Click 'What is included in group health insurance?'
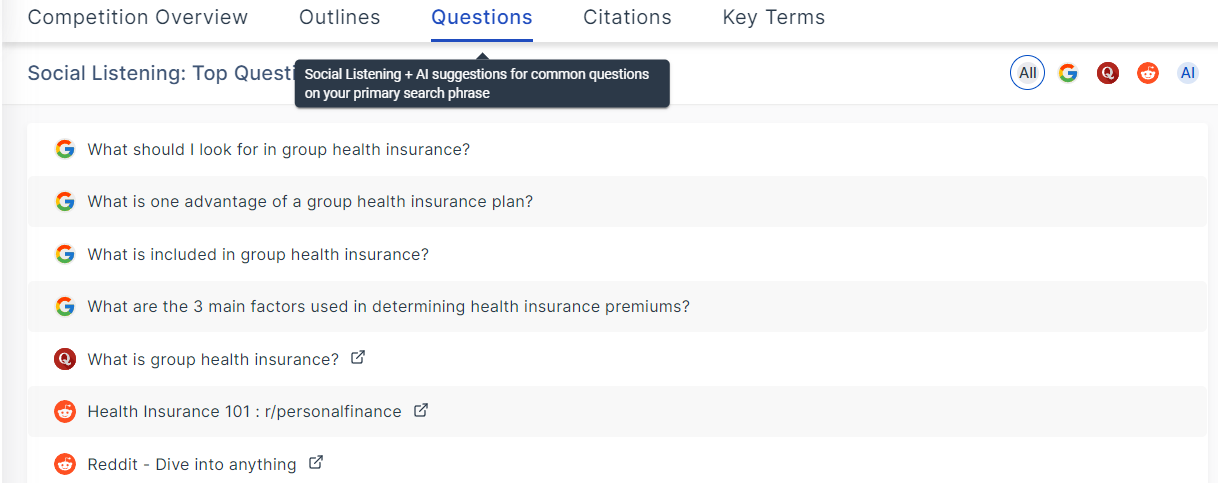The width and height of the screenshot is (1218, 483). [258, 255]
